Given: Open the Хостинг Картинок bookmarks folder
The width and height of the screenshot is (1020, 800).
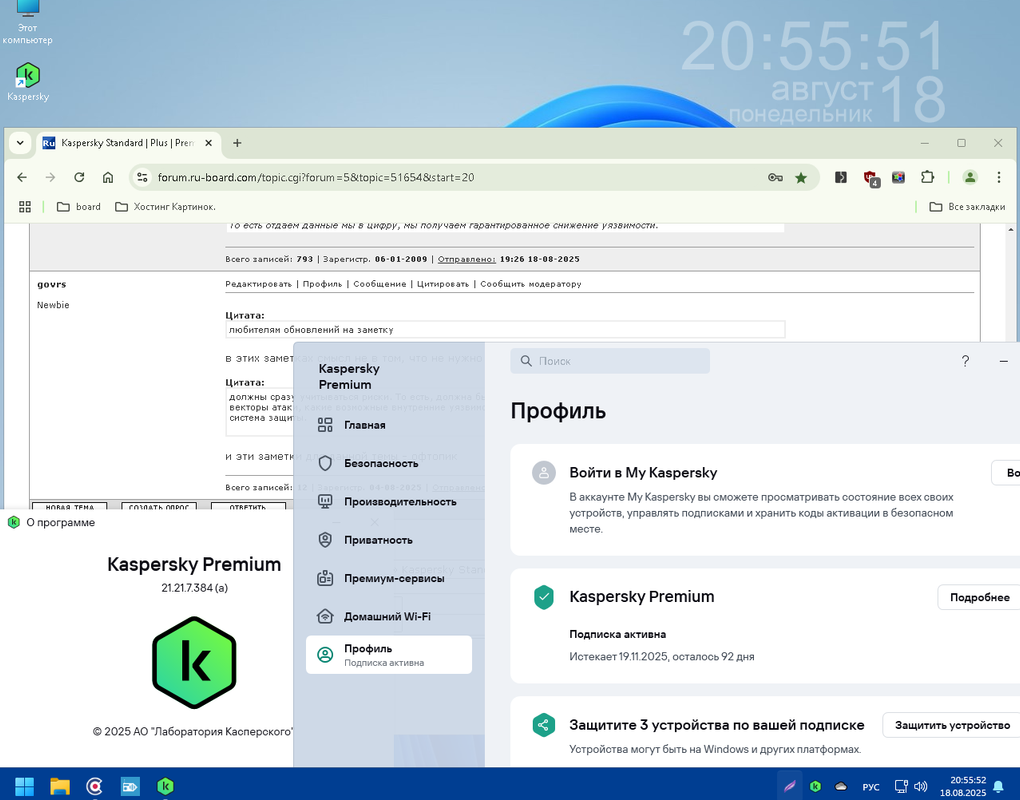Looking at the screenshot, I should pyautogui.click(x=165, y=207).
